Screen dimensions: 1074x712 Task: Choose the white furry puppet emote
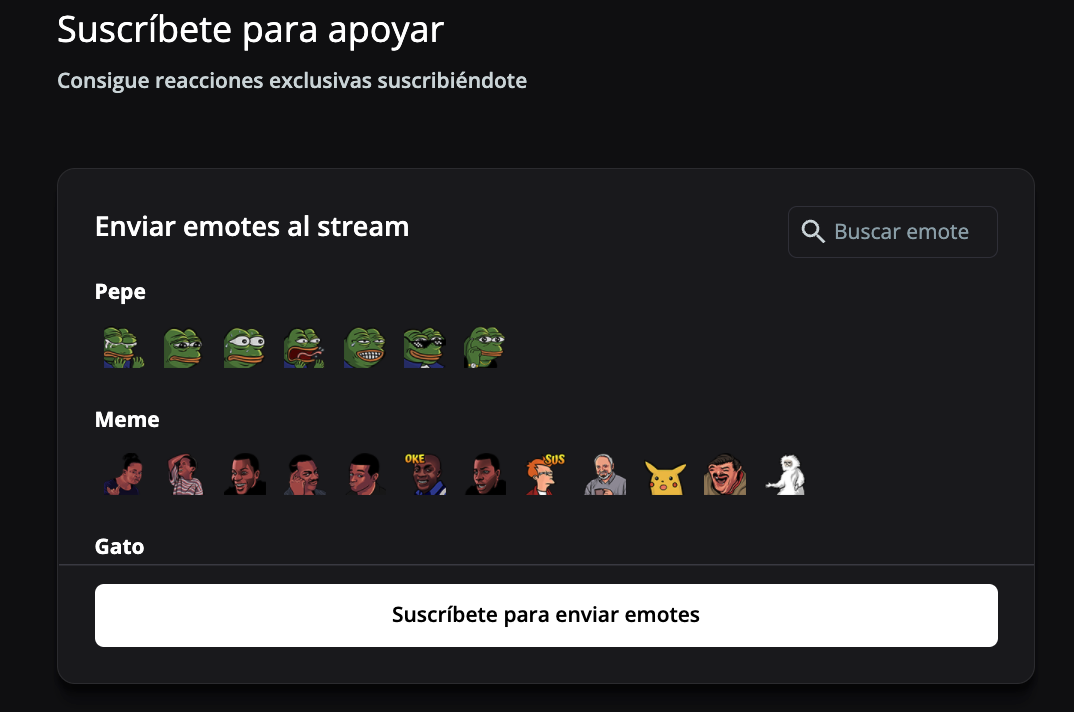pyautogui.click(x=786, y=474)
